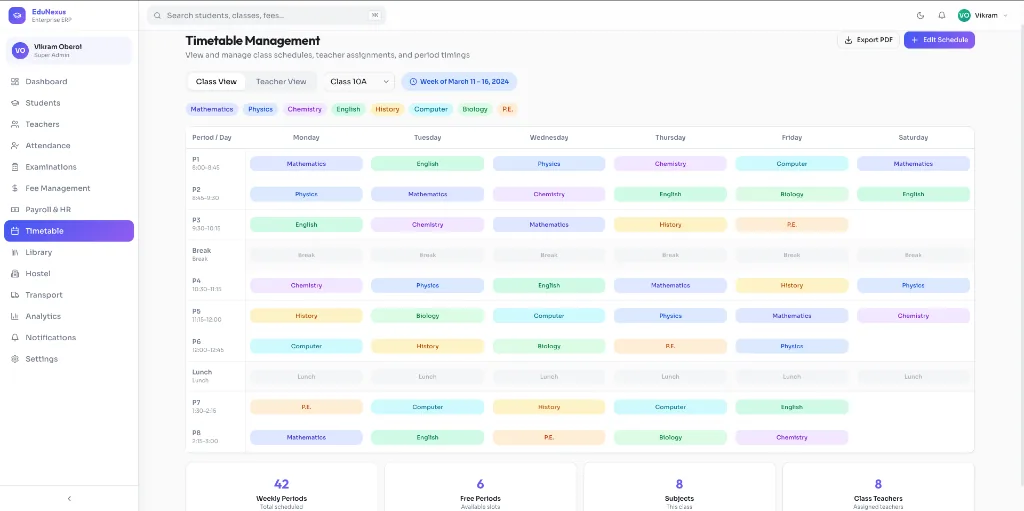The image size is (1024, 511).
Task: Click the Tuesday Lunch cell
Action: (x=427, y=376)
